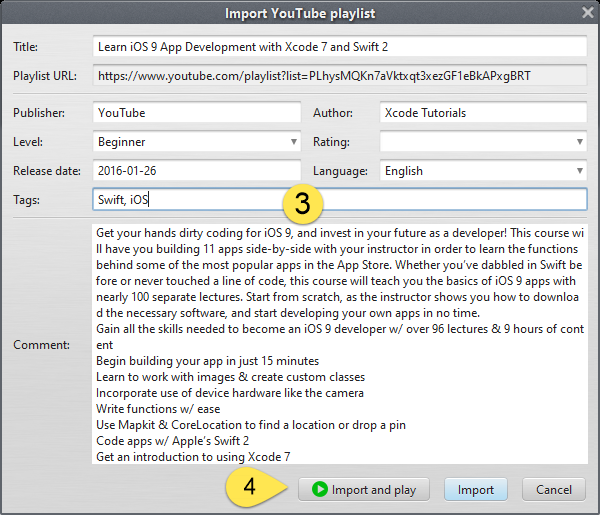The height and width of the screenshot is (515, 600).
Task: Click the yellow step 4 arrow marker
Action: point(251,490)
